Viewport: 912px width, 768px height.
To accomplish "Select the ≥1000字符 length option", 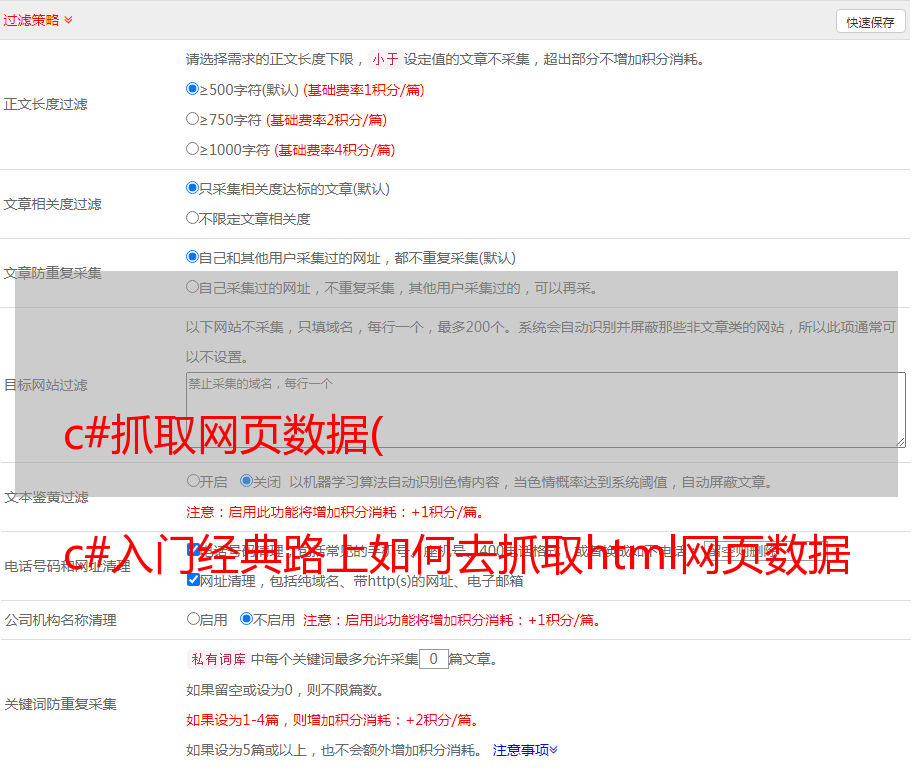I will [x=193, y=149].
